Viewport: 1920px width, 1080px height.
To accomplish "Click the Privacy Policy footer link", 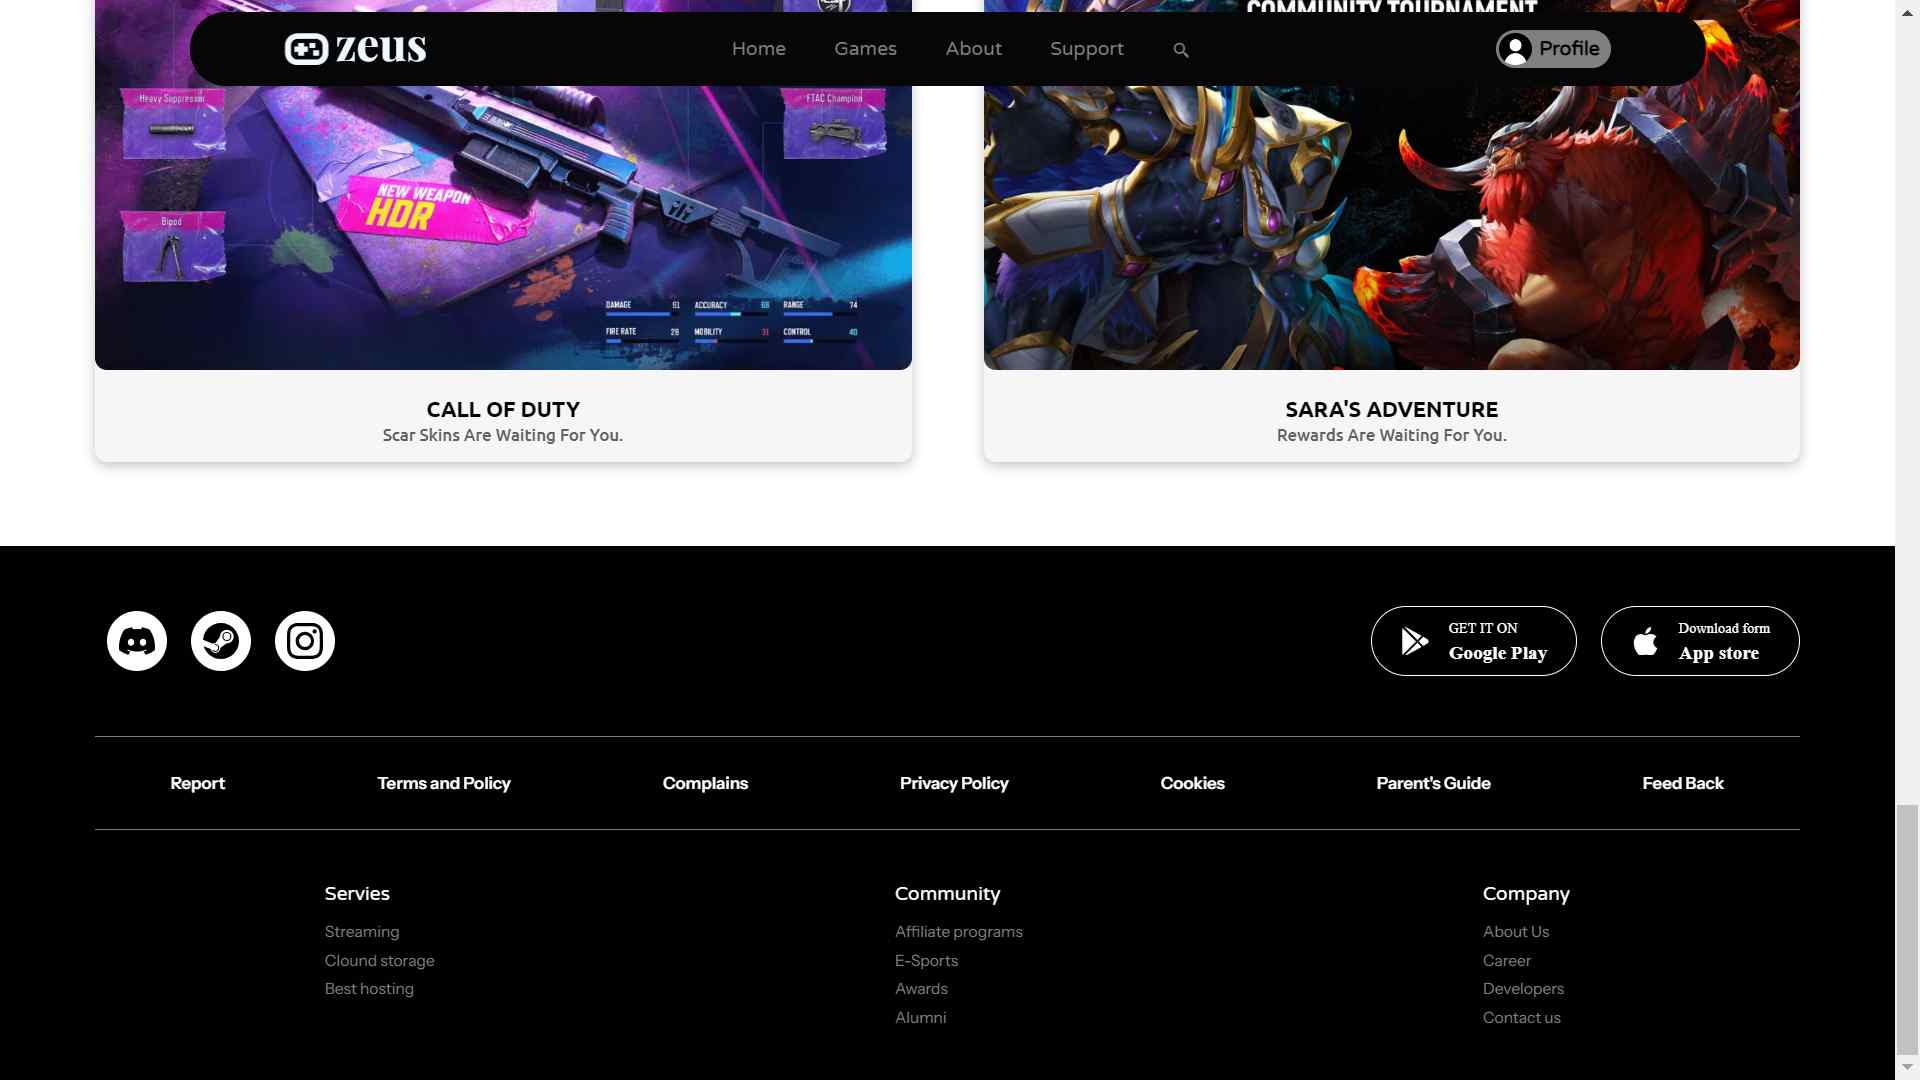I will 953,783.
